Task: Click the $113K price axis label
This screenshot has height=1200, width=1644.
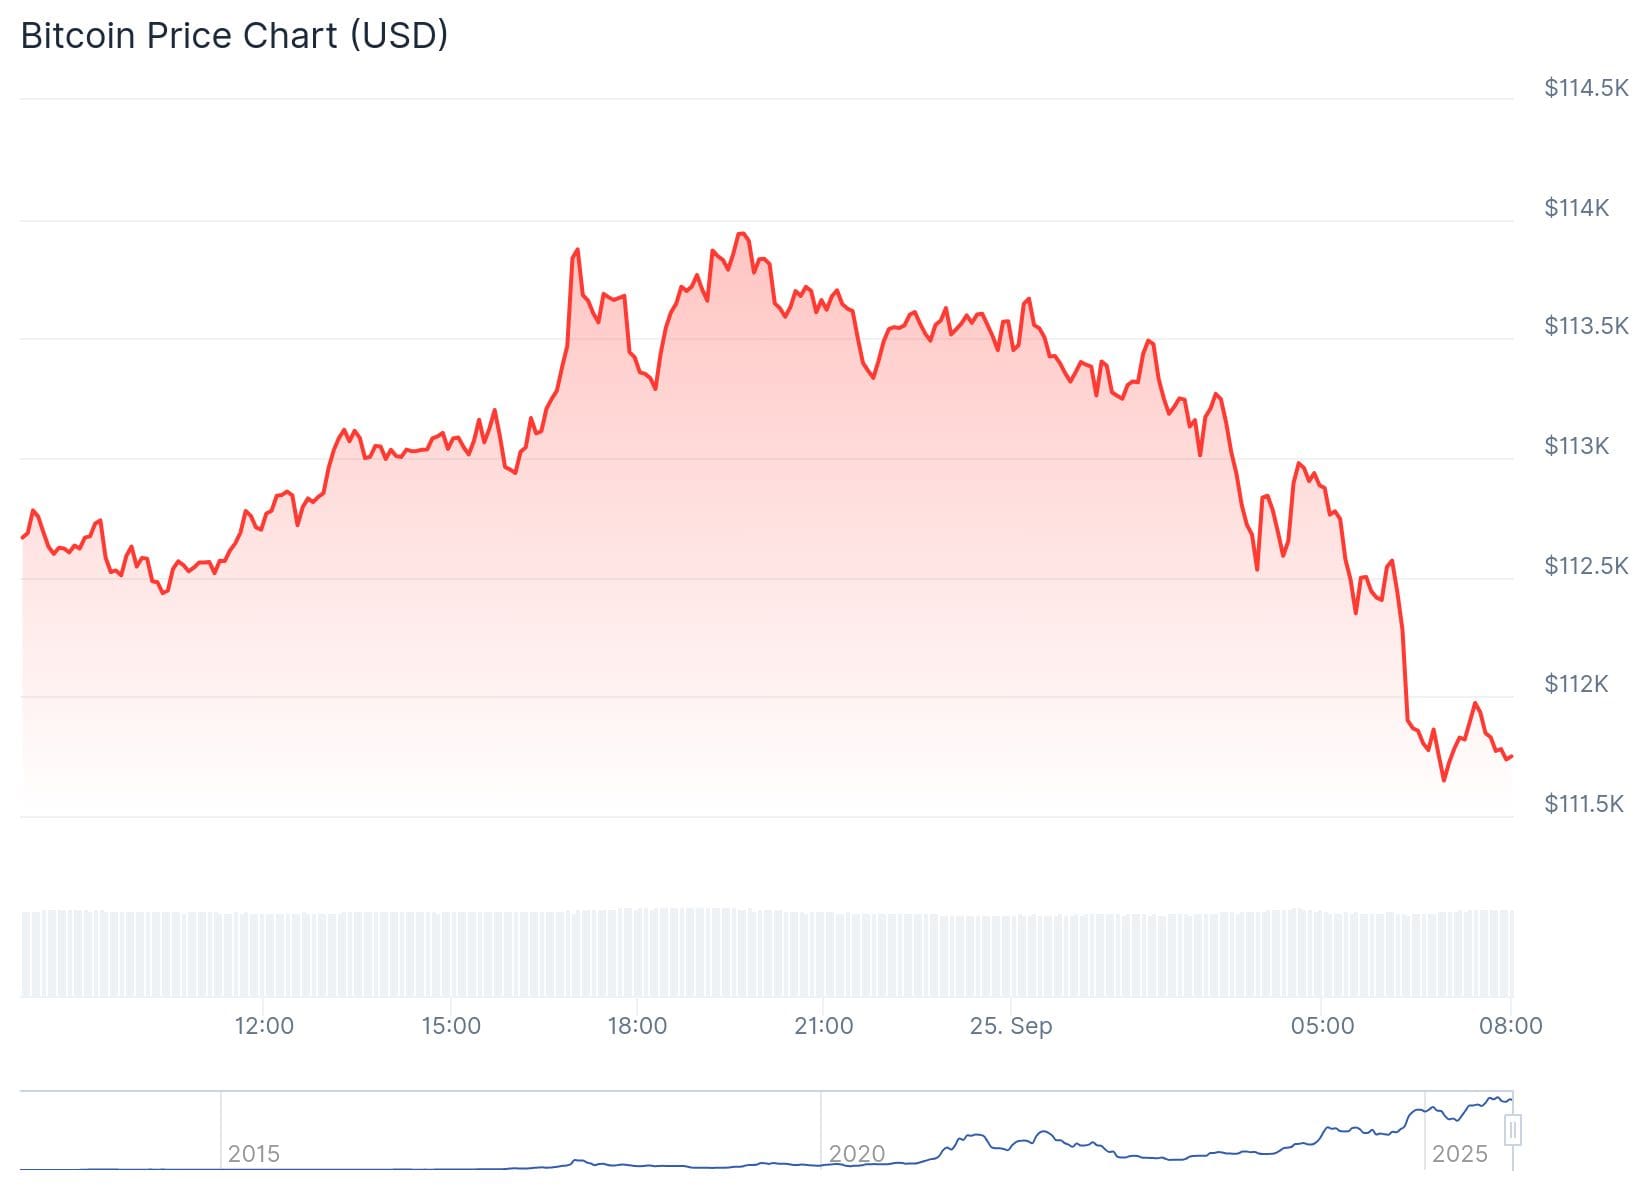Action: pyautogui.click(x=1577, y=446)
